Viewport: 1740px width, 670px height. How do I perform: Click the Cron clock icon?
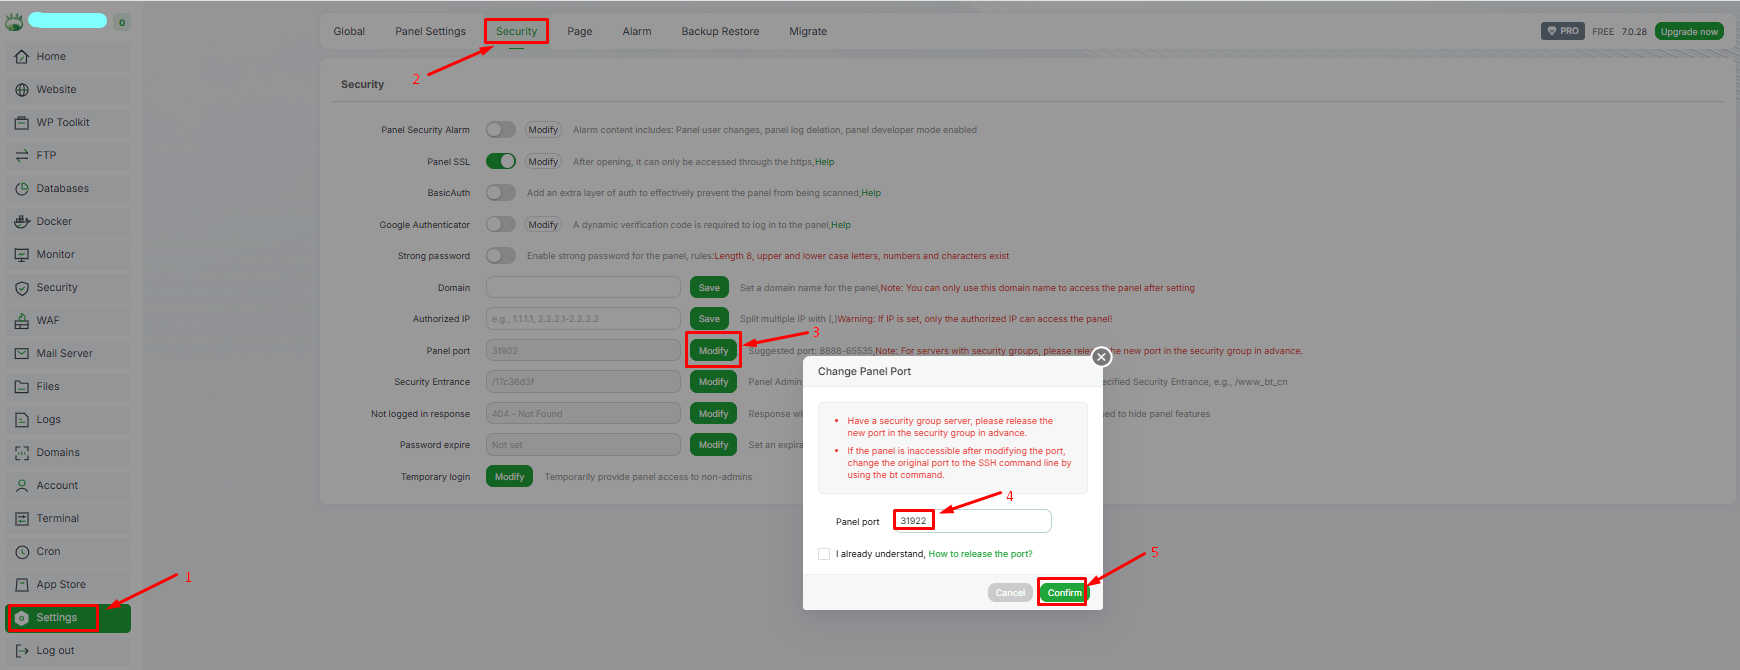[22, 552]
